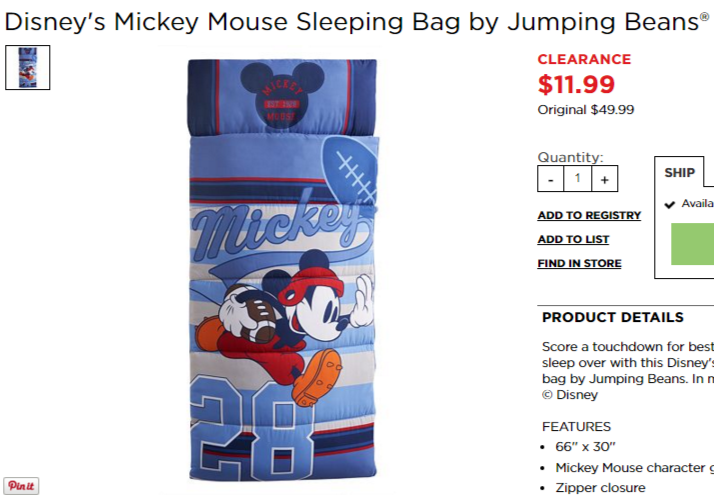Click the green add to cart button
The height and width of the screenshot is (495, 714).
[x=692, y=244]
